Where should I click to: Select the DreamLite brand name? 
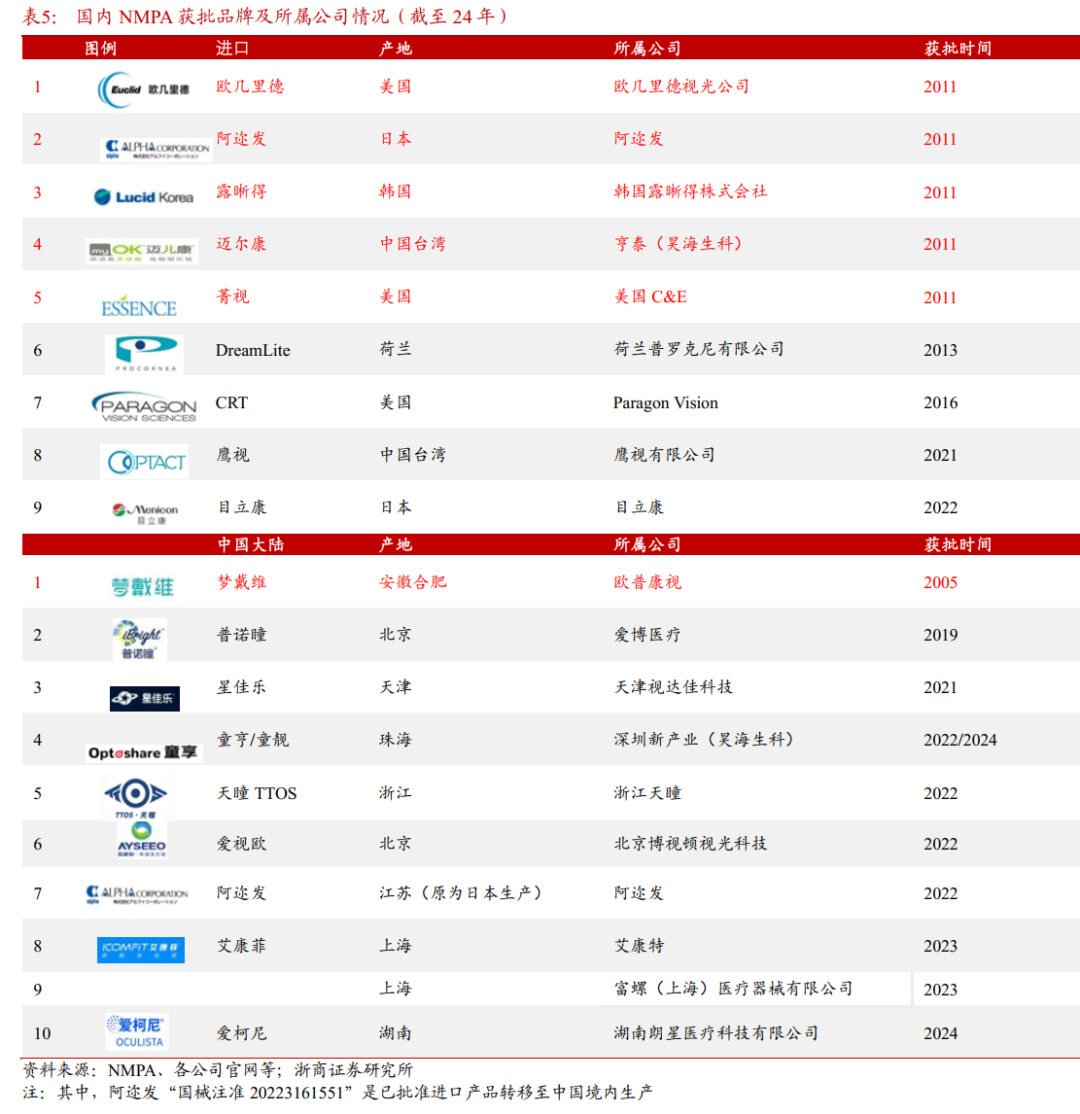[253, 350]
